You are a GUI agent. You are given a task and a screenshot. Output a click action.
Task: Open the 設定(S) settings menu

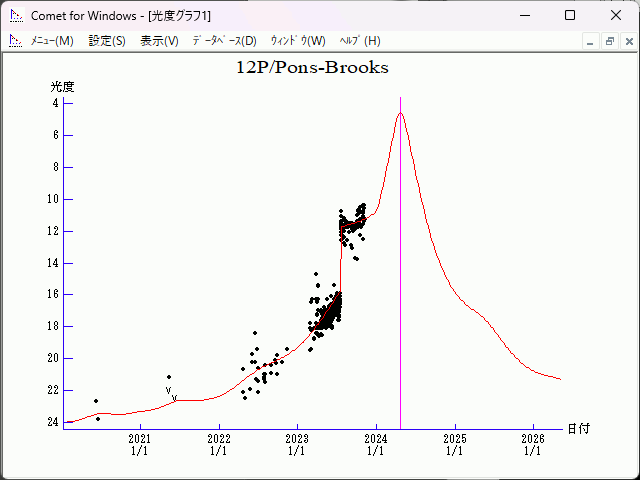coord(107,41)
